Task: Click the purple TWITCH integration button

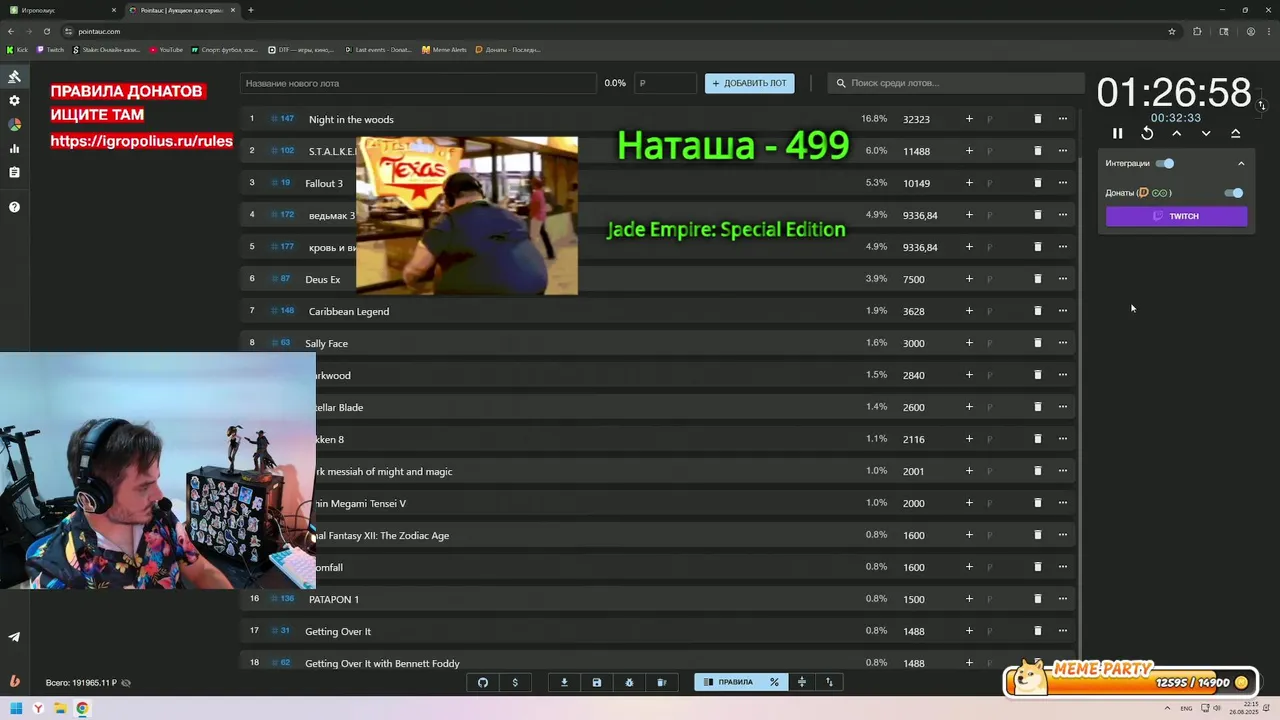Action: coord(1176,216)
